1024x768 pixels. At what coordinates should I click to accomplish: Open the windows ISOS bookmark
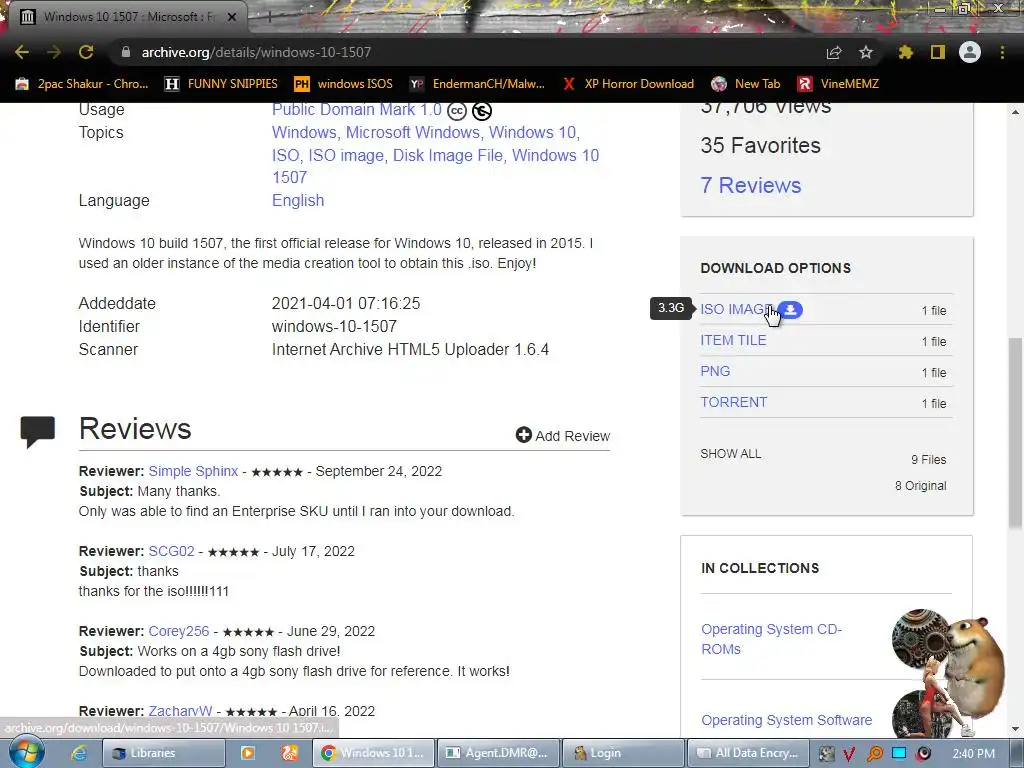coord(344,84)
